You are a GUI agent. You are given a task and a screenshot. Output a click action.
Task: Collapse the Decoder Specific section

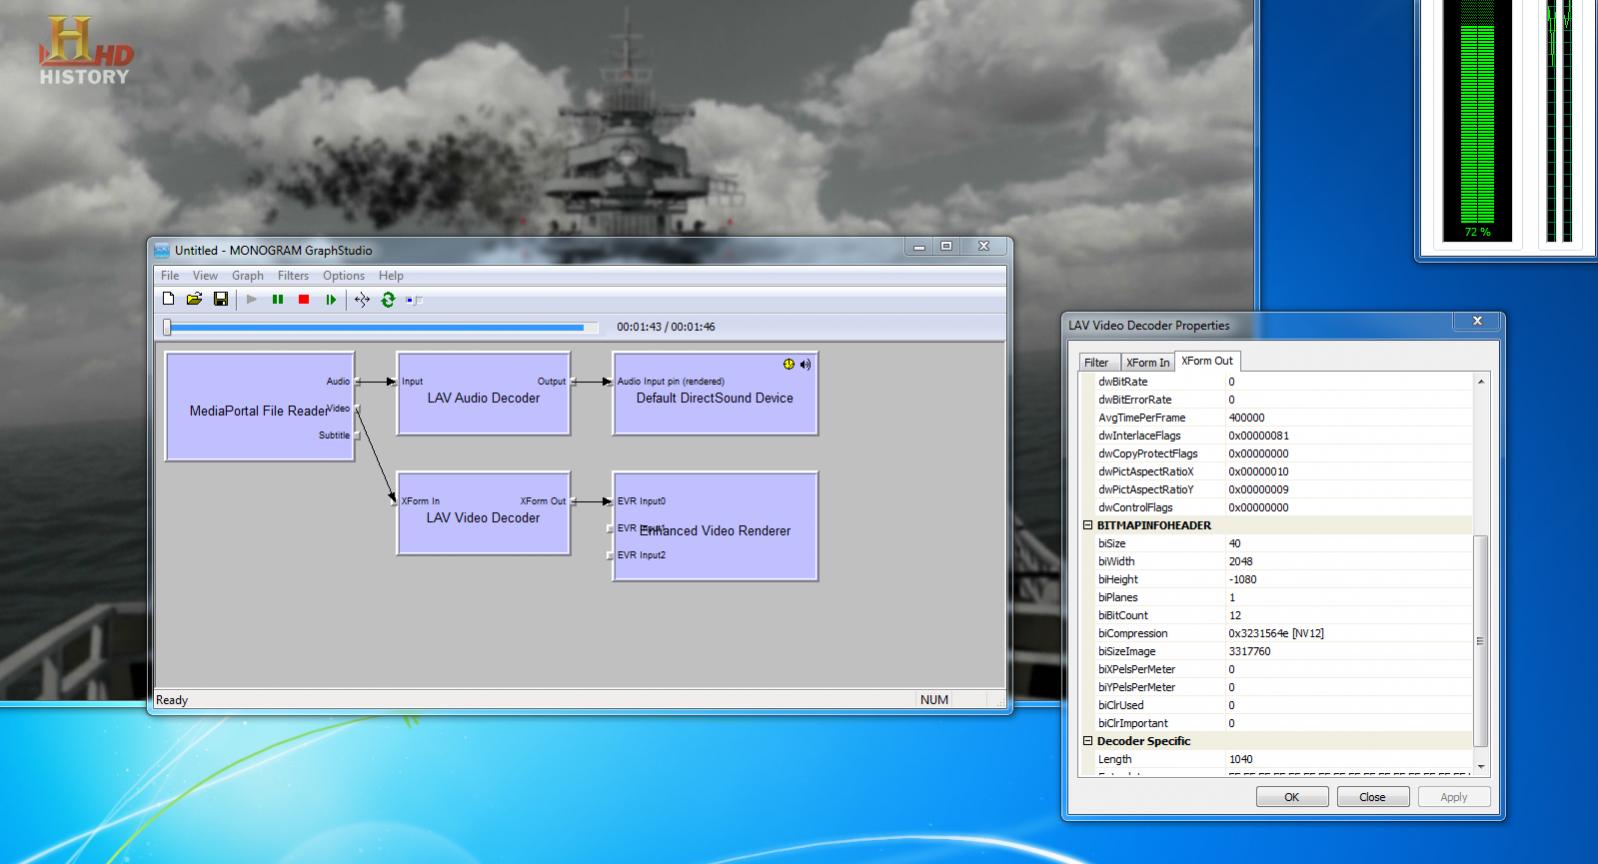pos(1088,741)
